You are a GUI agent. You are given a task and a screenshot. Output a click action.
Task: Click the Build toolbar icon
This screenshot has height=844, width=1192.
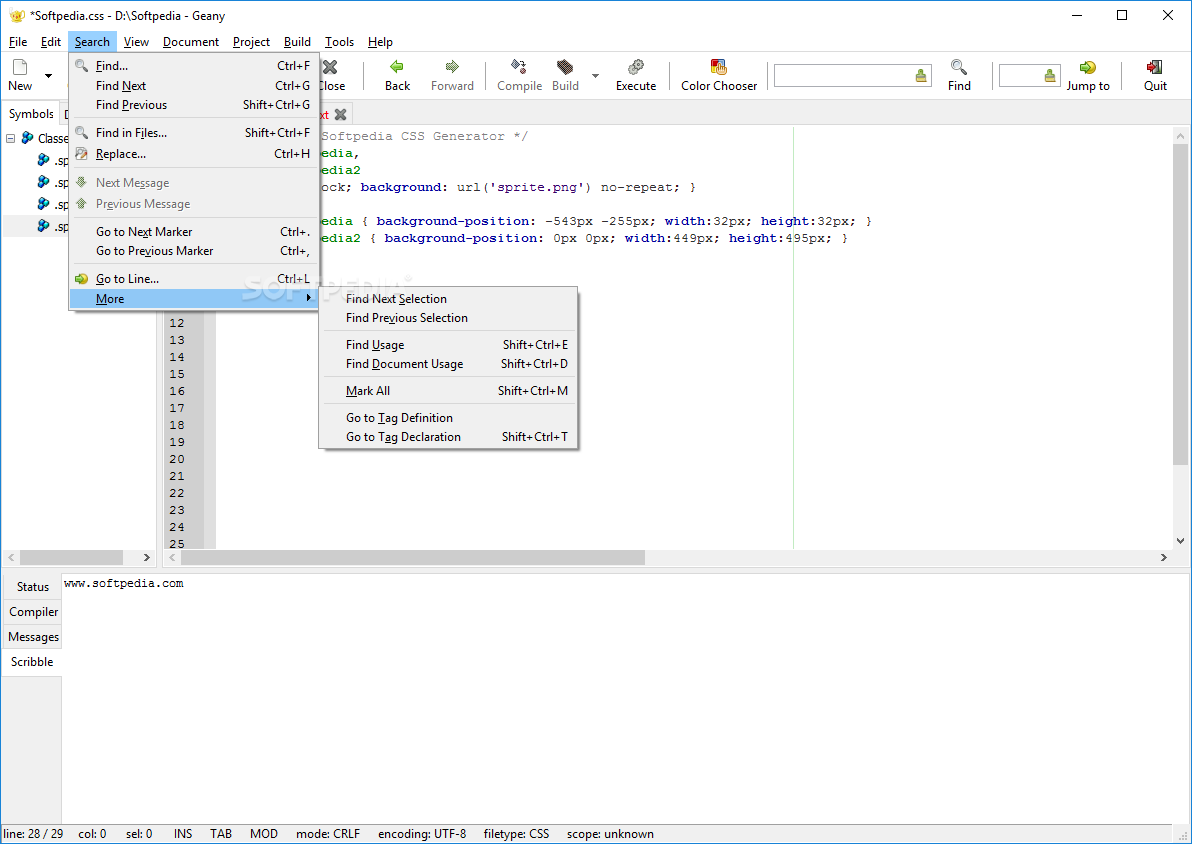565,68
